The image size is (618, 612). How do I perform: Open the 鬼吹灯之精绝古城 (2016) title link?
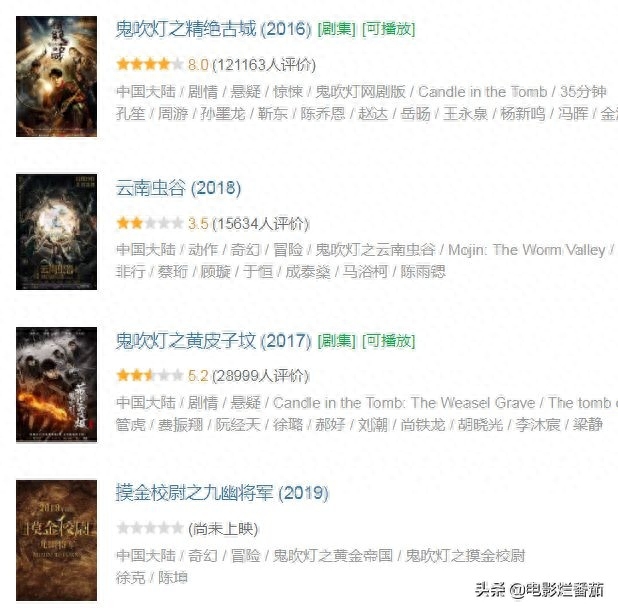(213, 29)
